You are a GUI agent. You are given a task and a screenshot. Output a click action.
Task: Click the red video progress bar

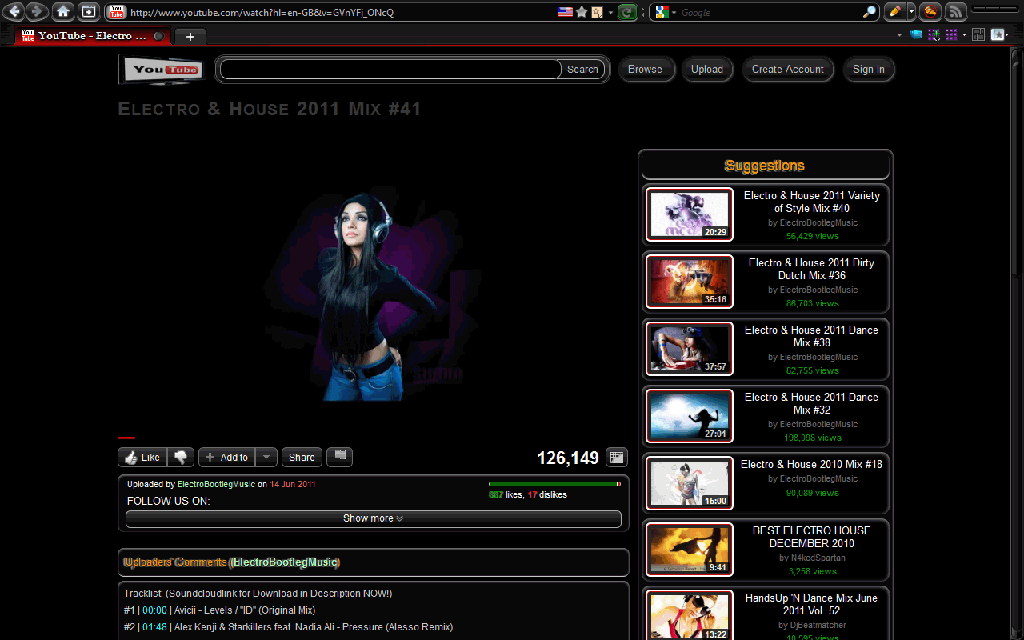127,438
